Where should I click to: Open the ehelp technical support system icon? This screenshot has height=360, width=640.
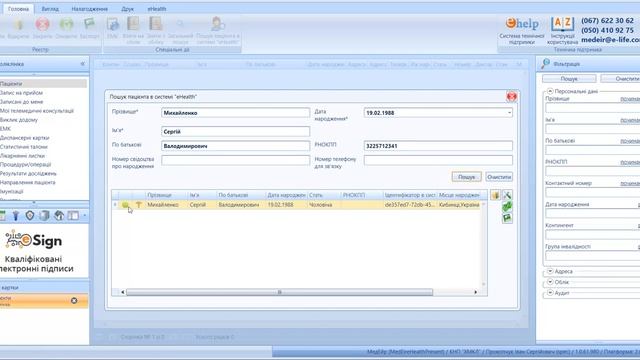click(x=522, y=24)
